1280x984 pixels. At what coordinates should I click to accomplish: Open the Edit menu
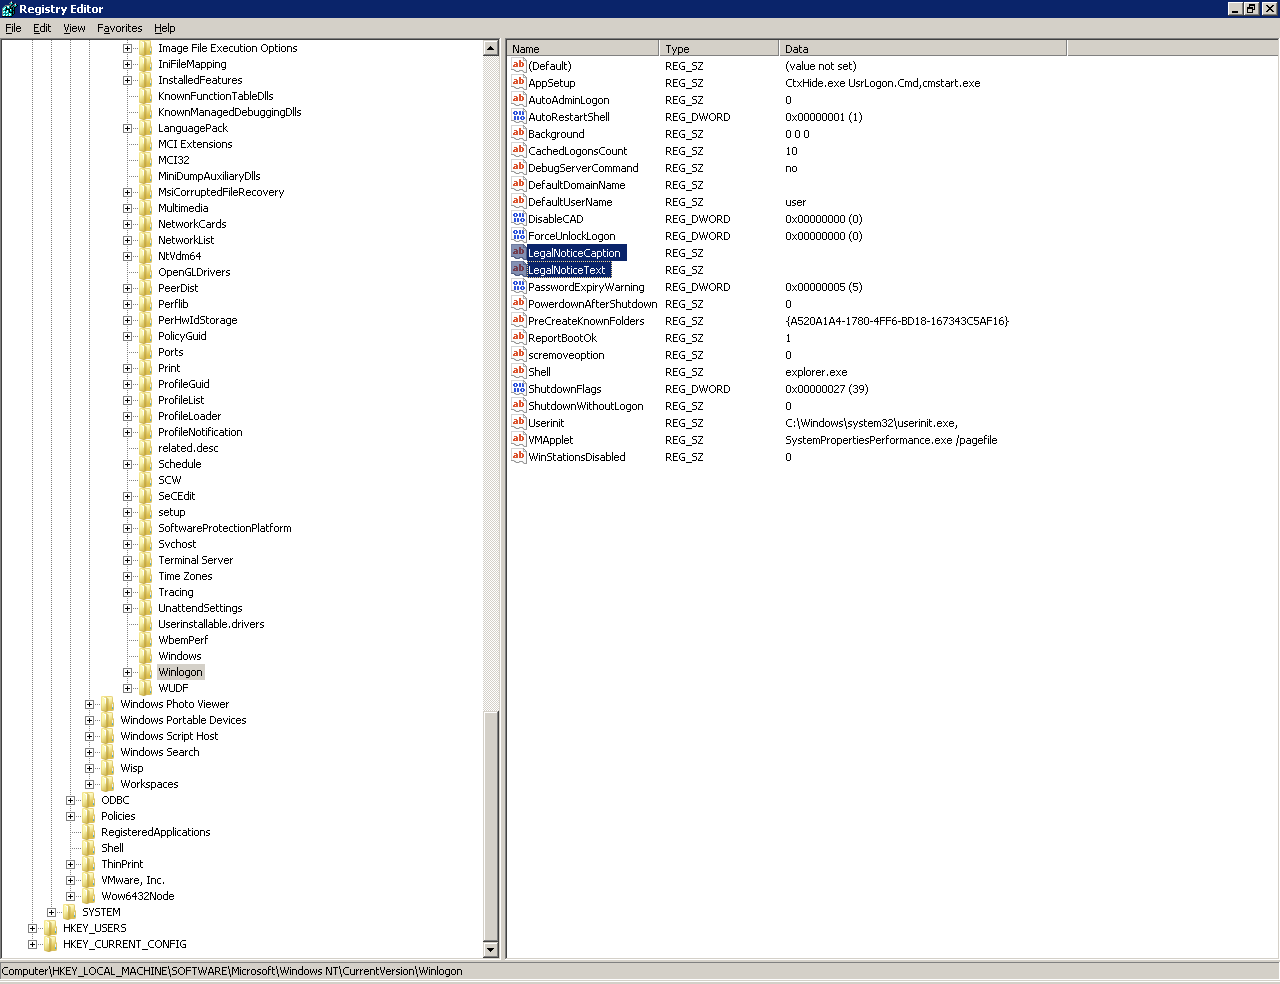click(42, 28)
